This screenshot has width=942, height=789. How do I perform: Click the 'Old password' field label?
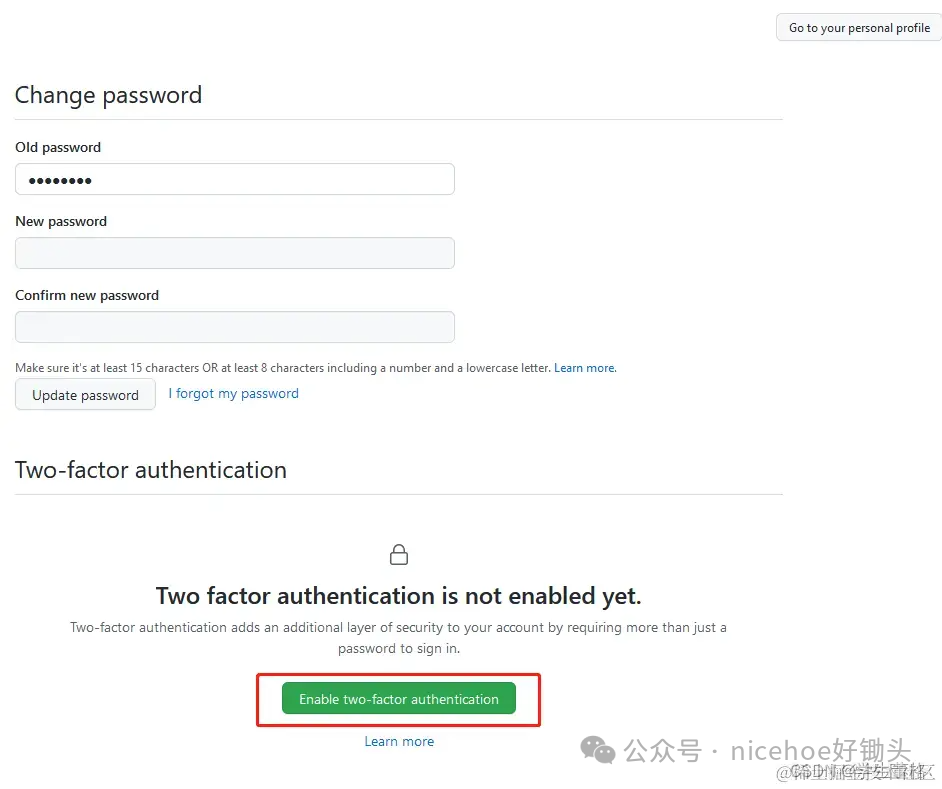[58, 147]
